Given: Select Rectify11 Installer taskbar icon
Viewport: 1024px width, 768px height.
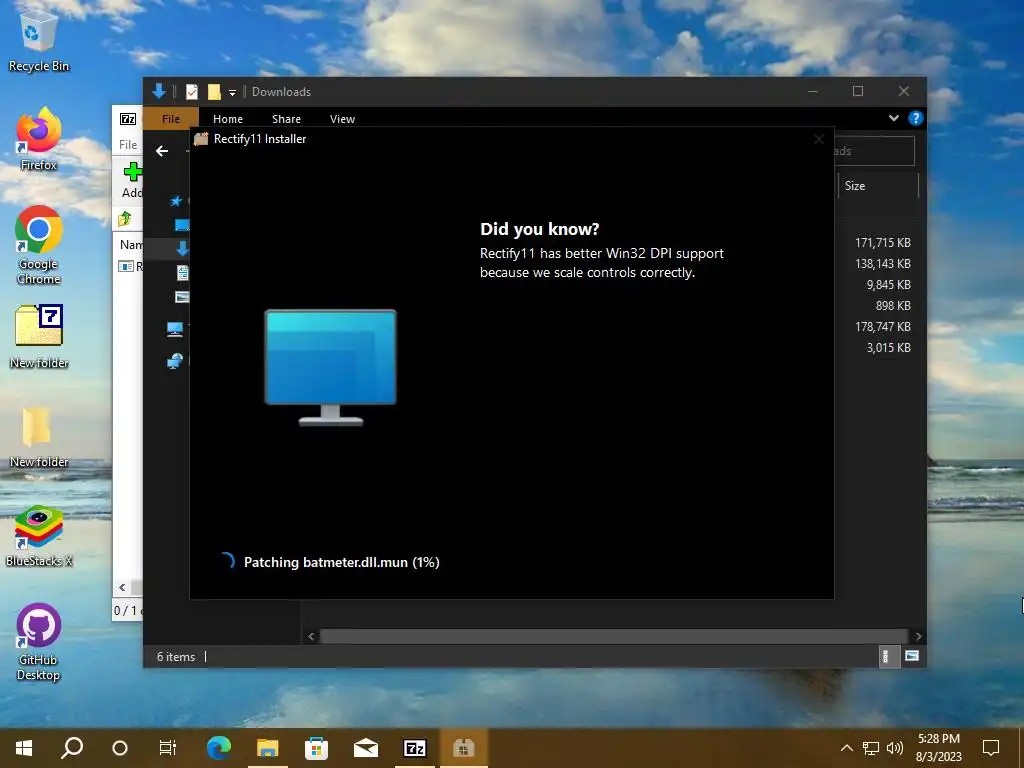Looking at the screenshot, I should [x=464, y=748].
